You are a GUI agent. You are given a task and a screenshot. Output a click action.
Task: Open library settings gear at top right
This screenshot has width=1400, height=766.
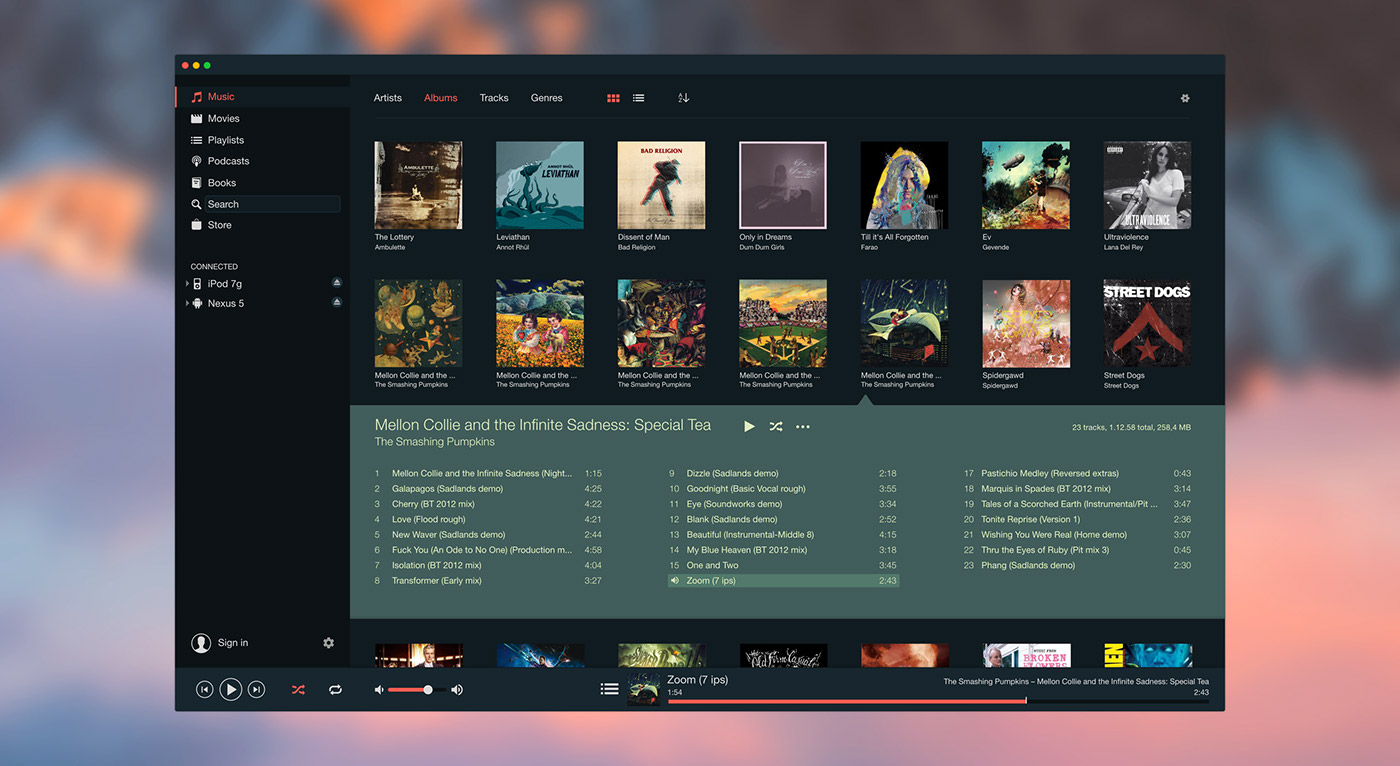(x=1185, y=98)
